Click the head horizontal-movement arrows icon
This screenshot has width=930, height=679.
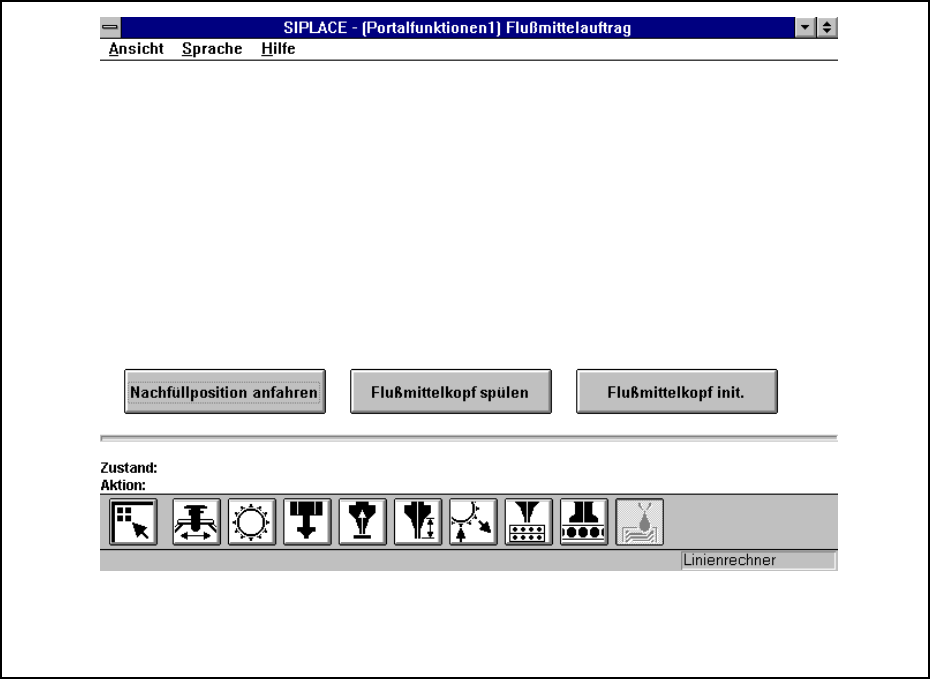click(196, 522)
